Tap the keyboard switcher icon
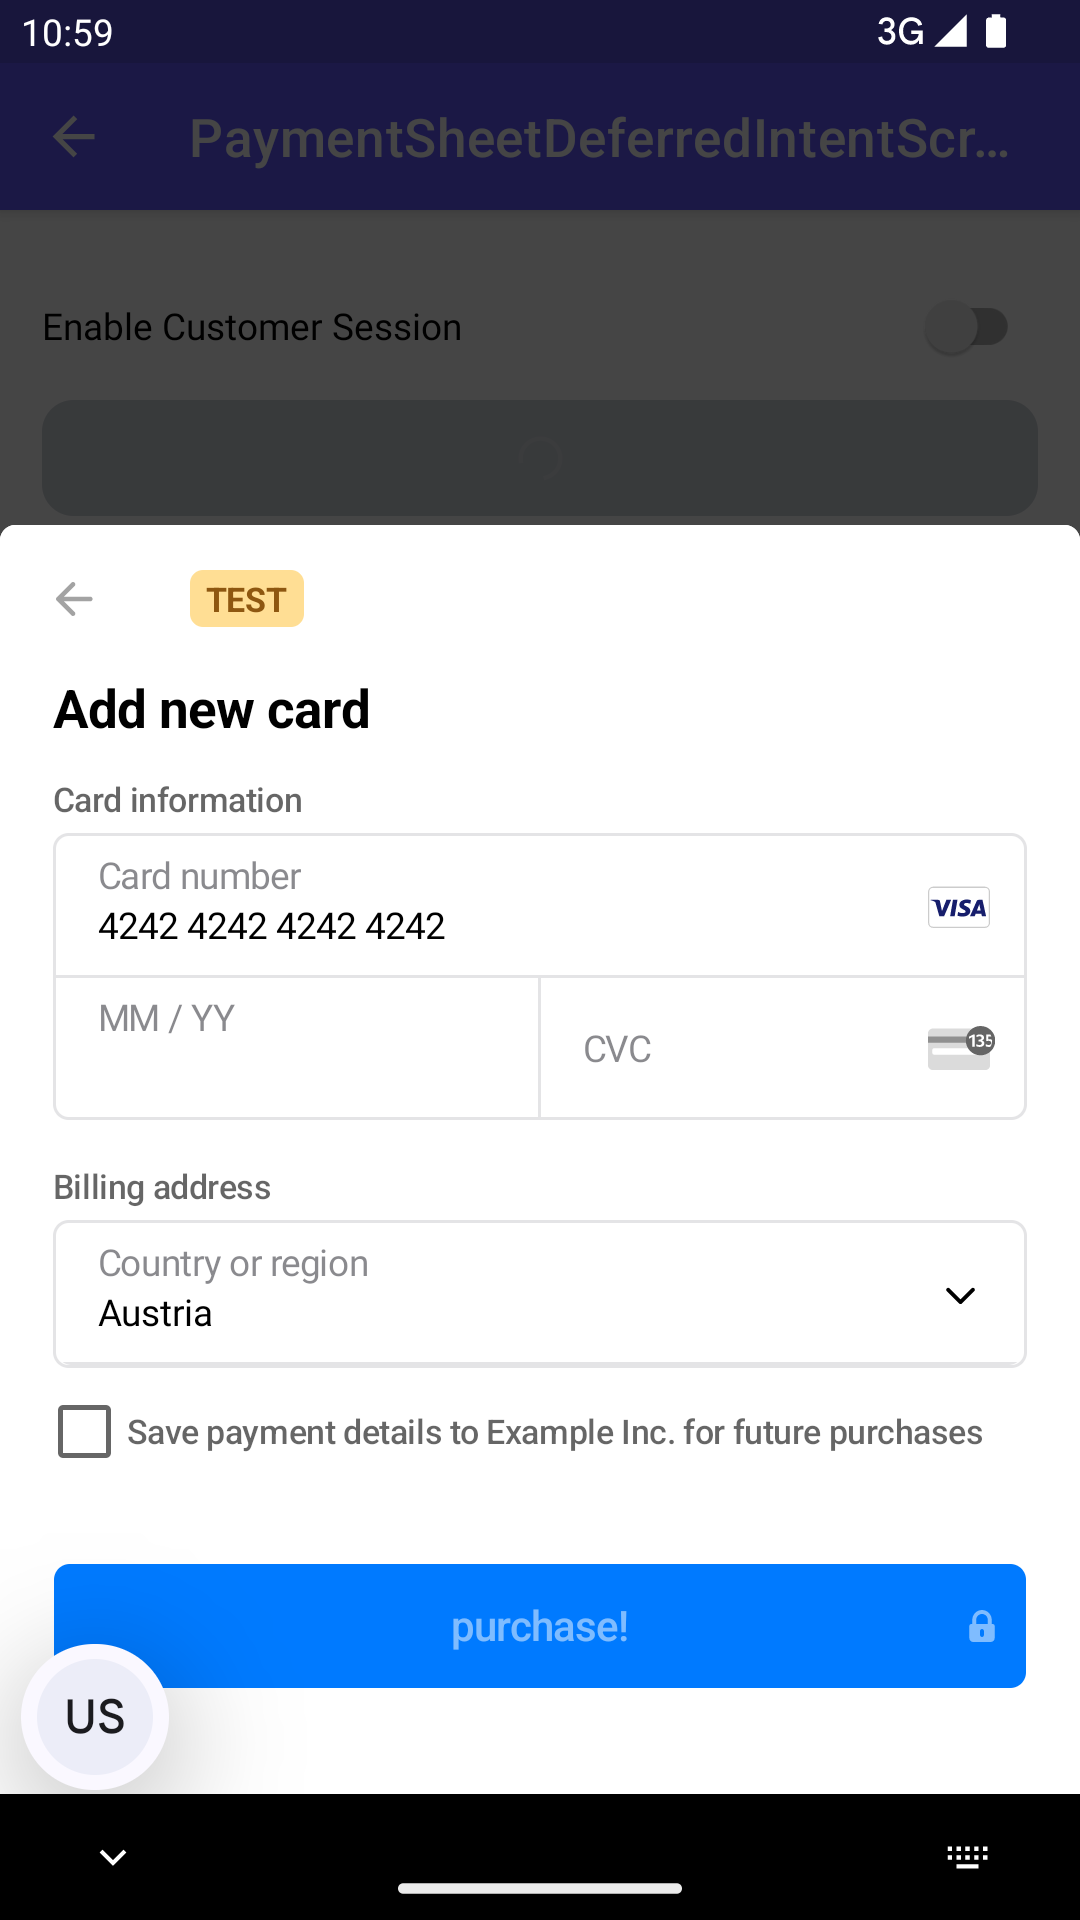 click(x=967, y=1857)
